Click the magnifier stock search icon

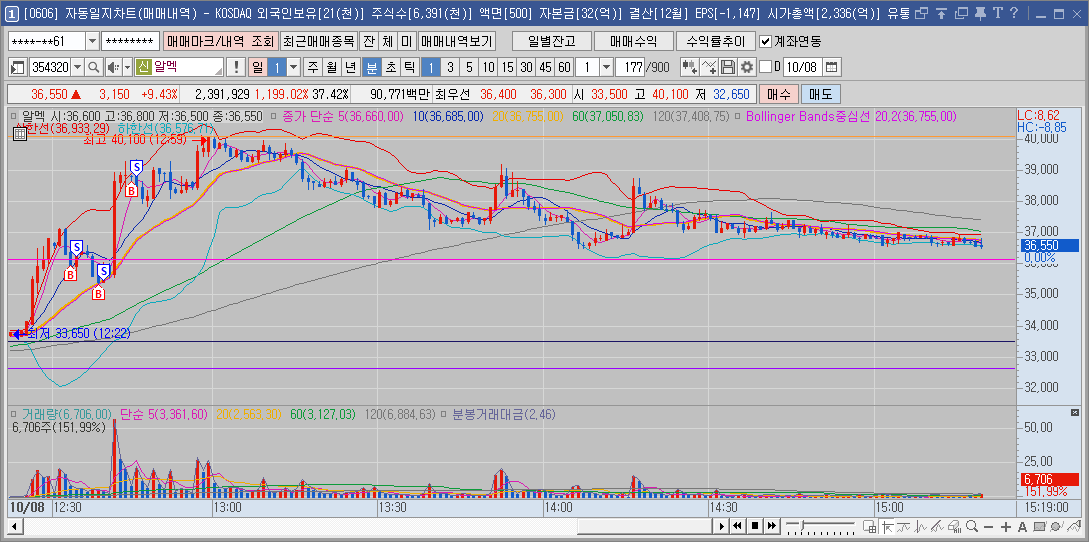[94, 67]
